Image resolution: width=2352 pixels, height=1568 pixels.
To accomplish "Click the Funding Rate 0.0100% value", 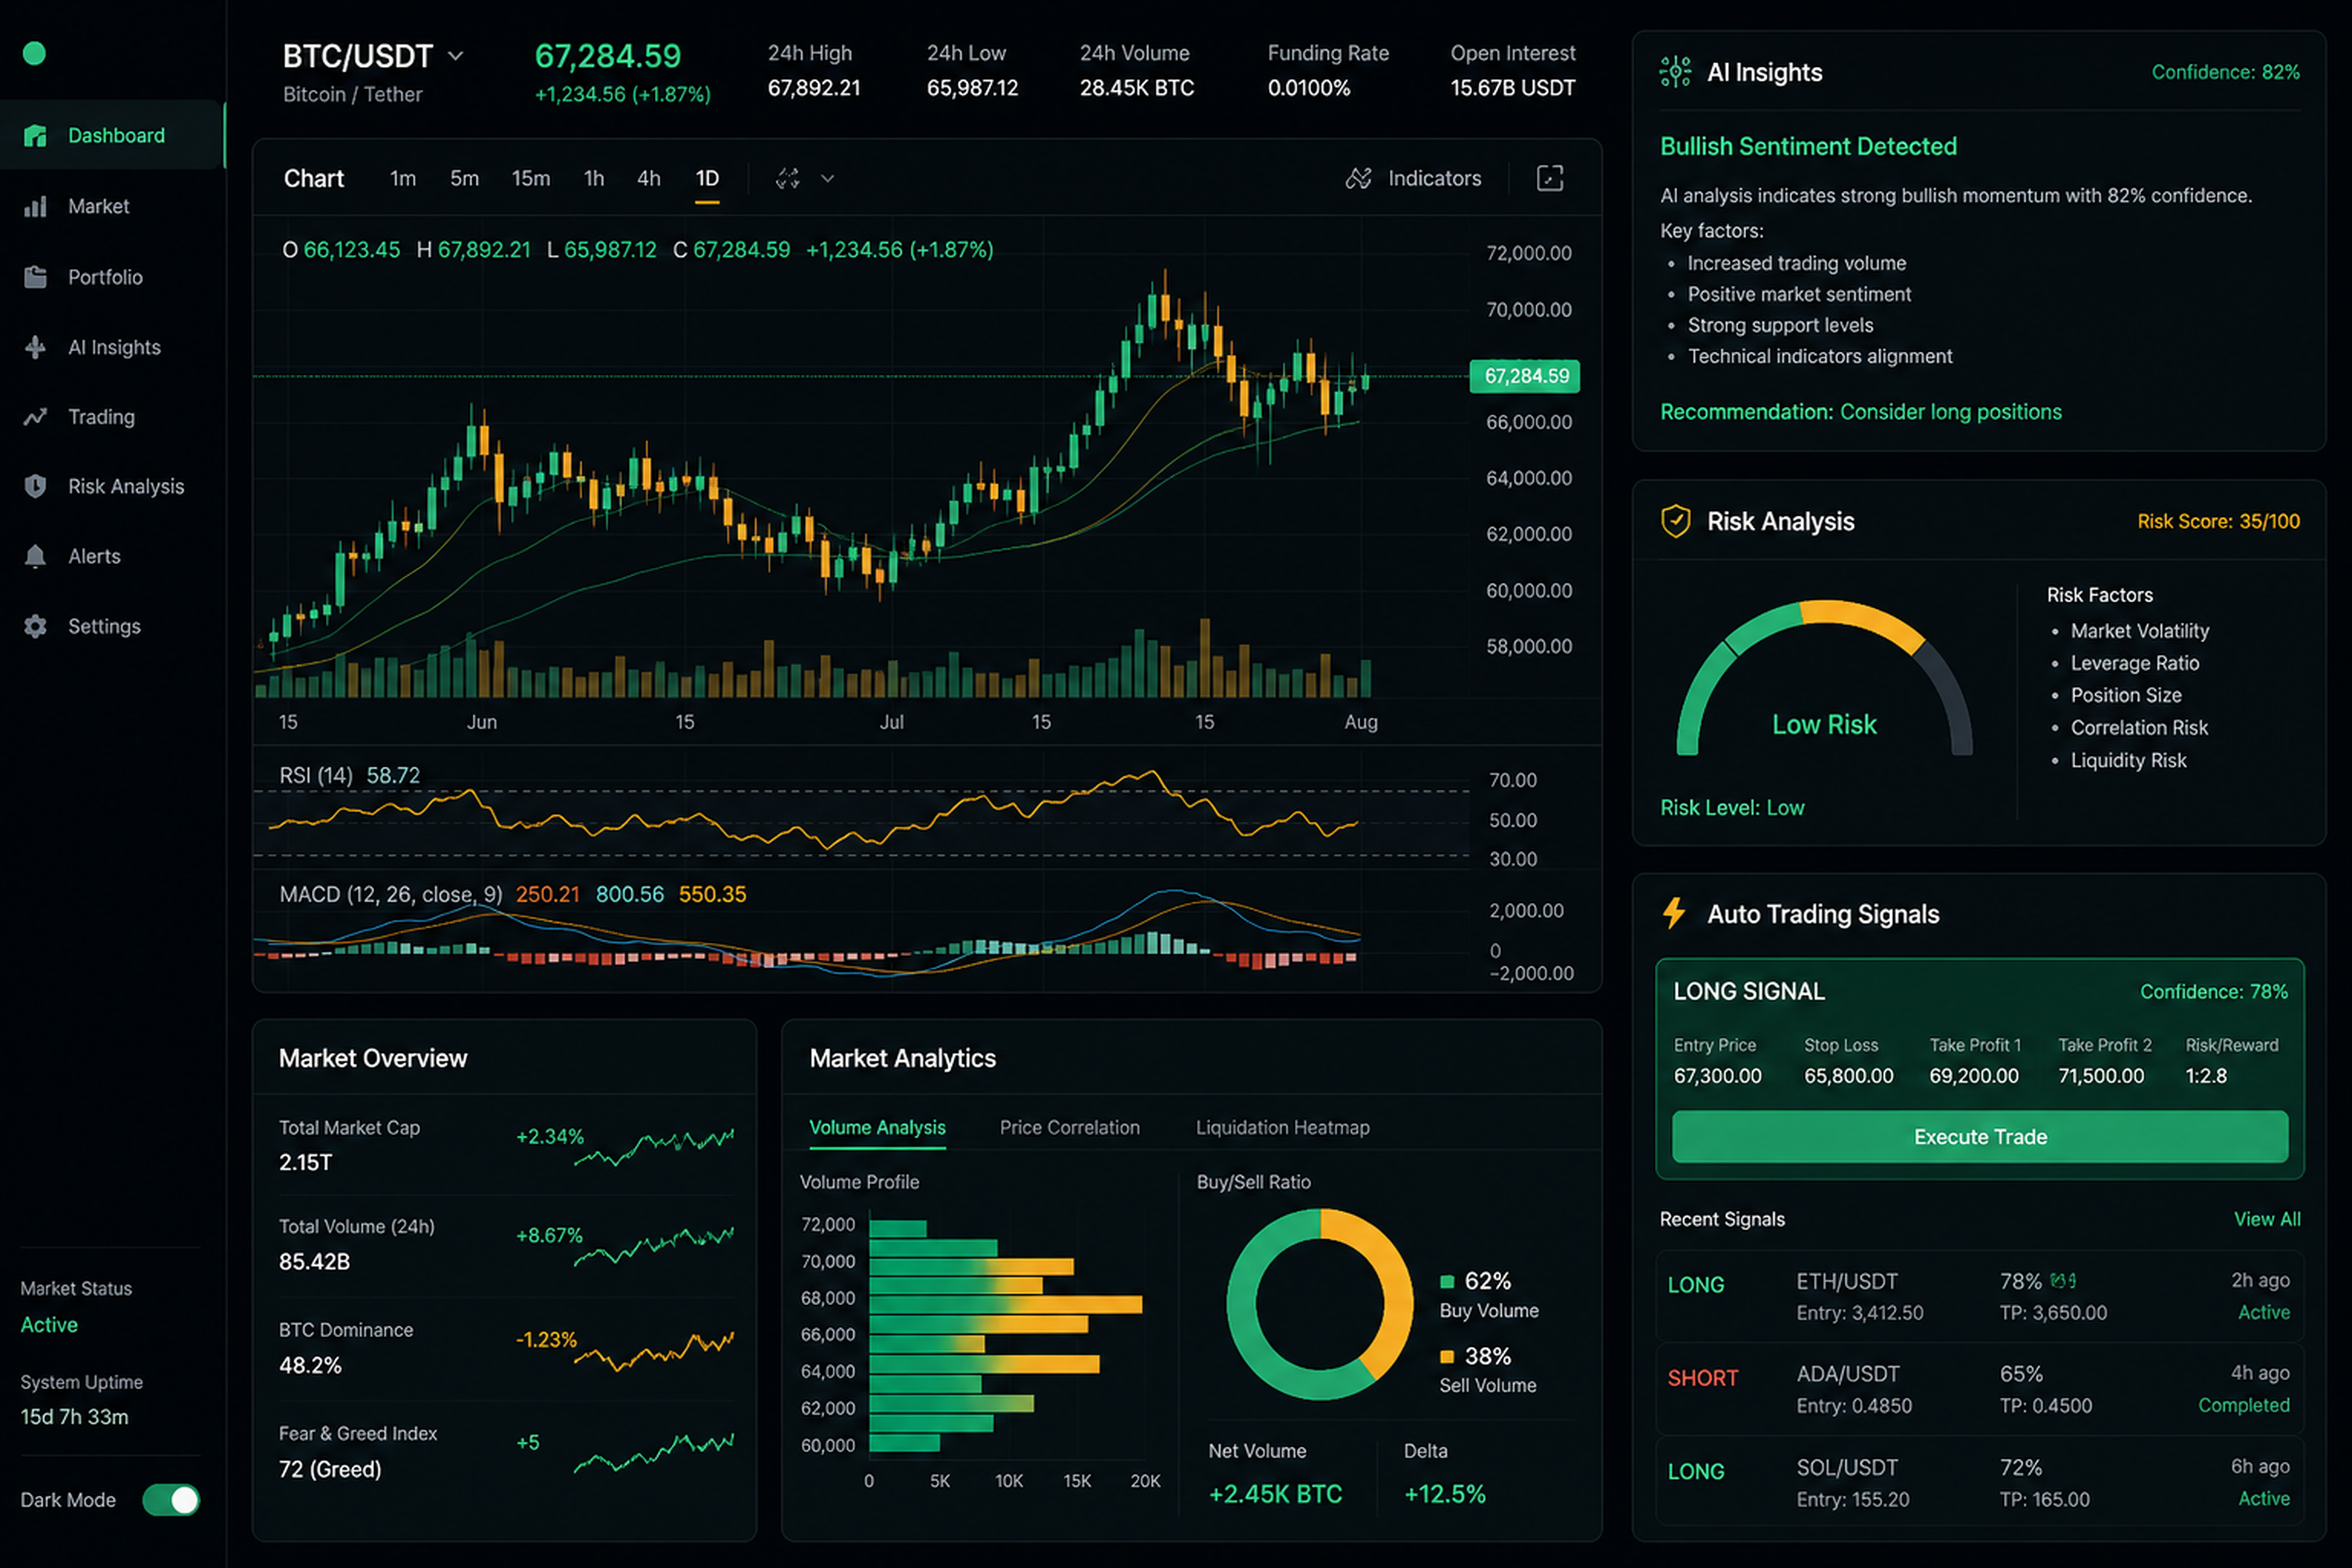I will 1309,88.
